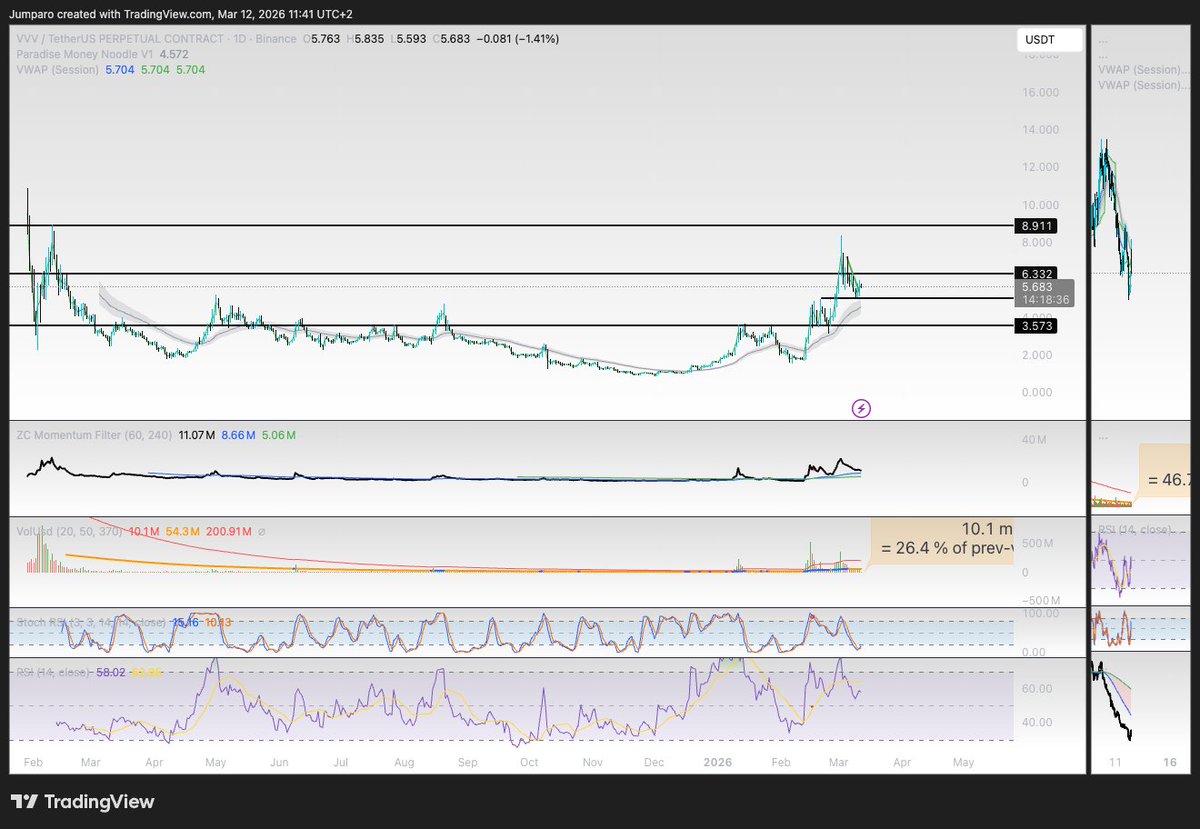The height and width of the screenshot is (829, 1200).
Task: Click the price change −0.081 (−1.41%)
Action: pos(520,39)
